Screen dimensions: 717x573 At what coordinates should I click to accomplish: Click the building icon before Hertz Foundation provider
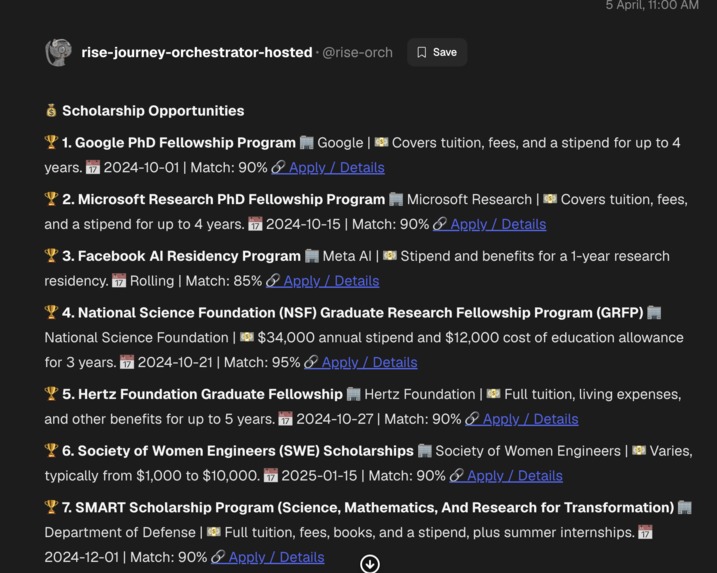pos(353,394)
